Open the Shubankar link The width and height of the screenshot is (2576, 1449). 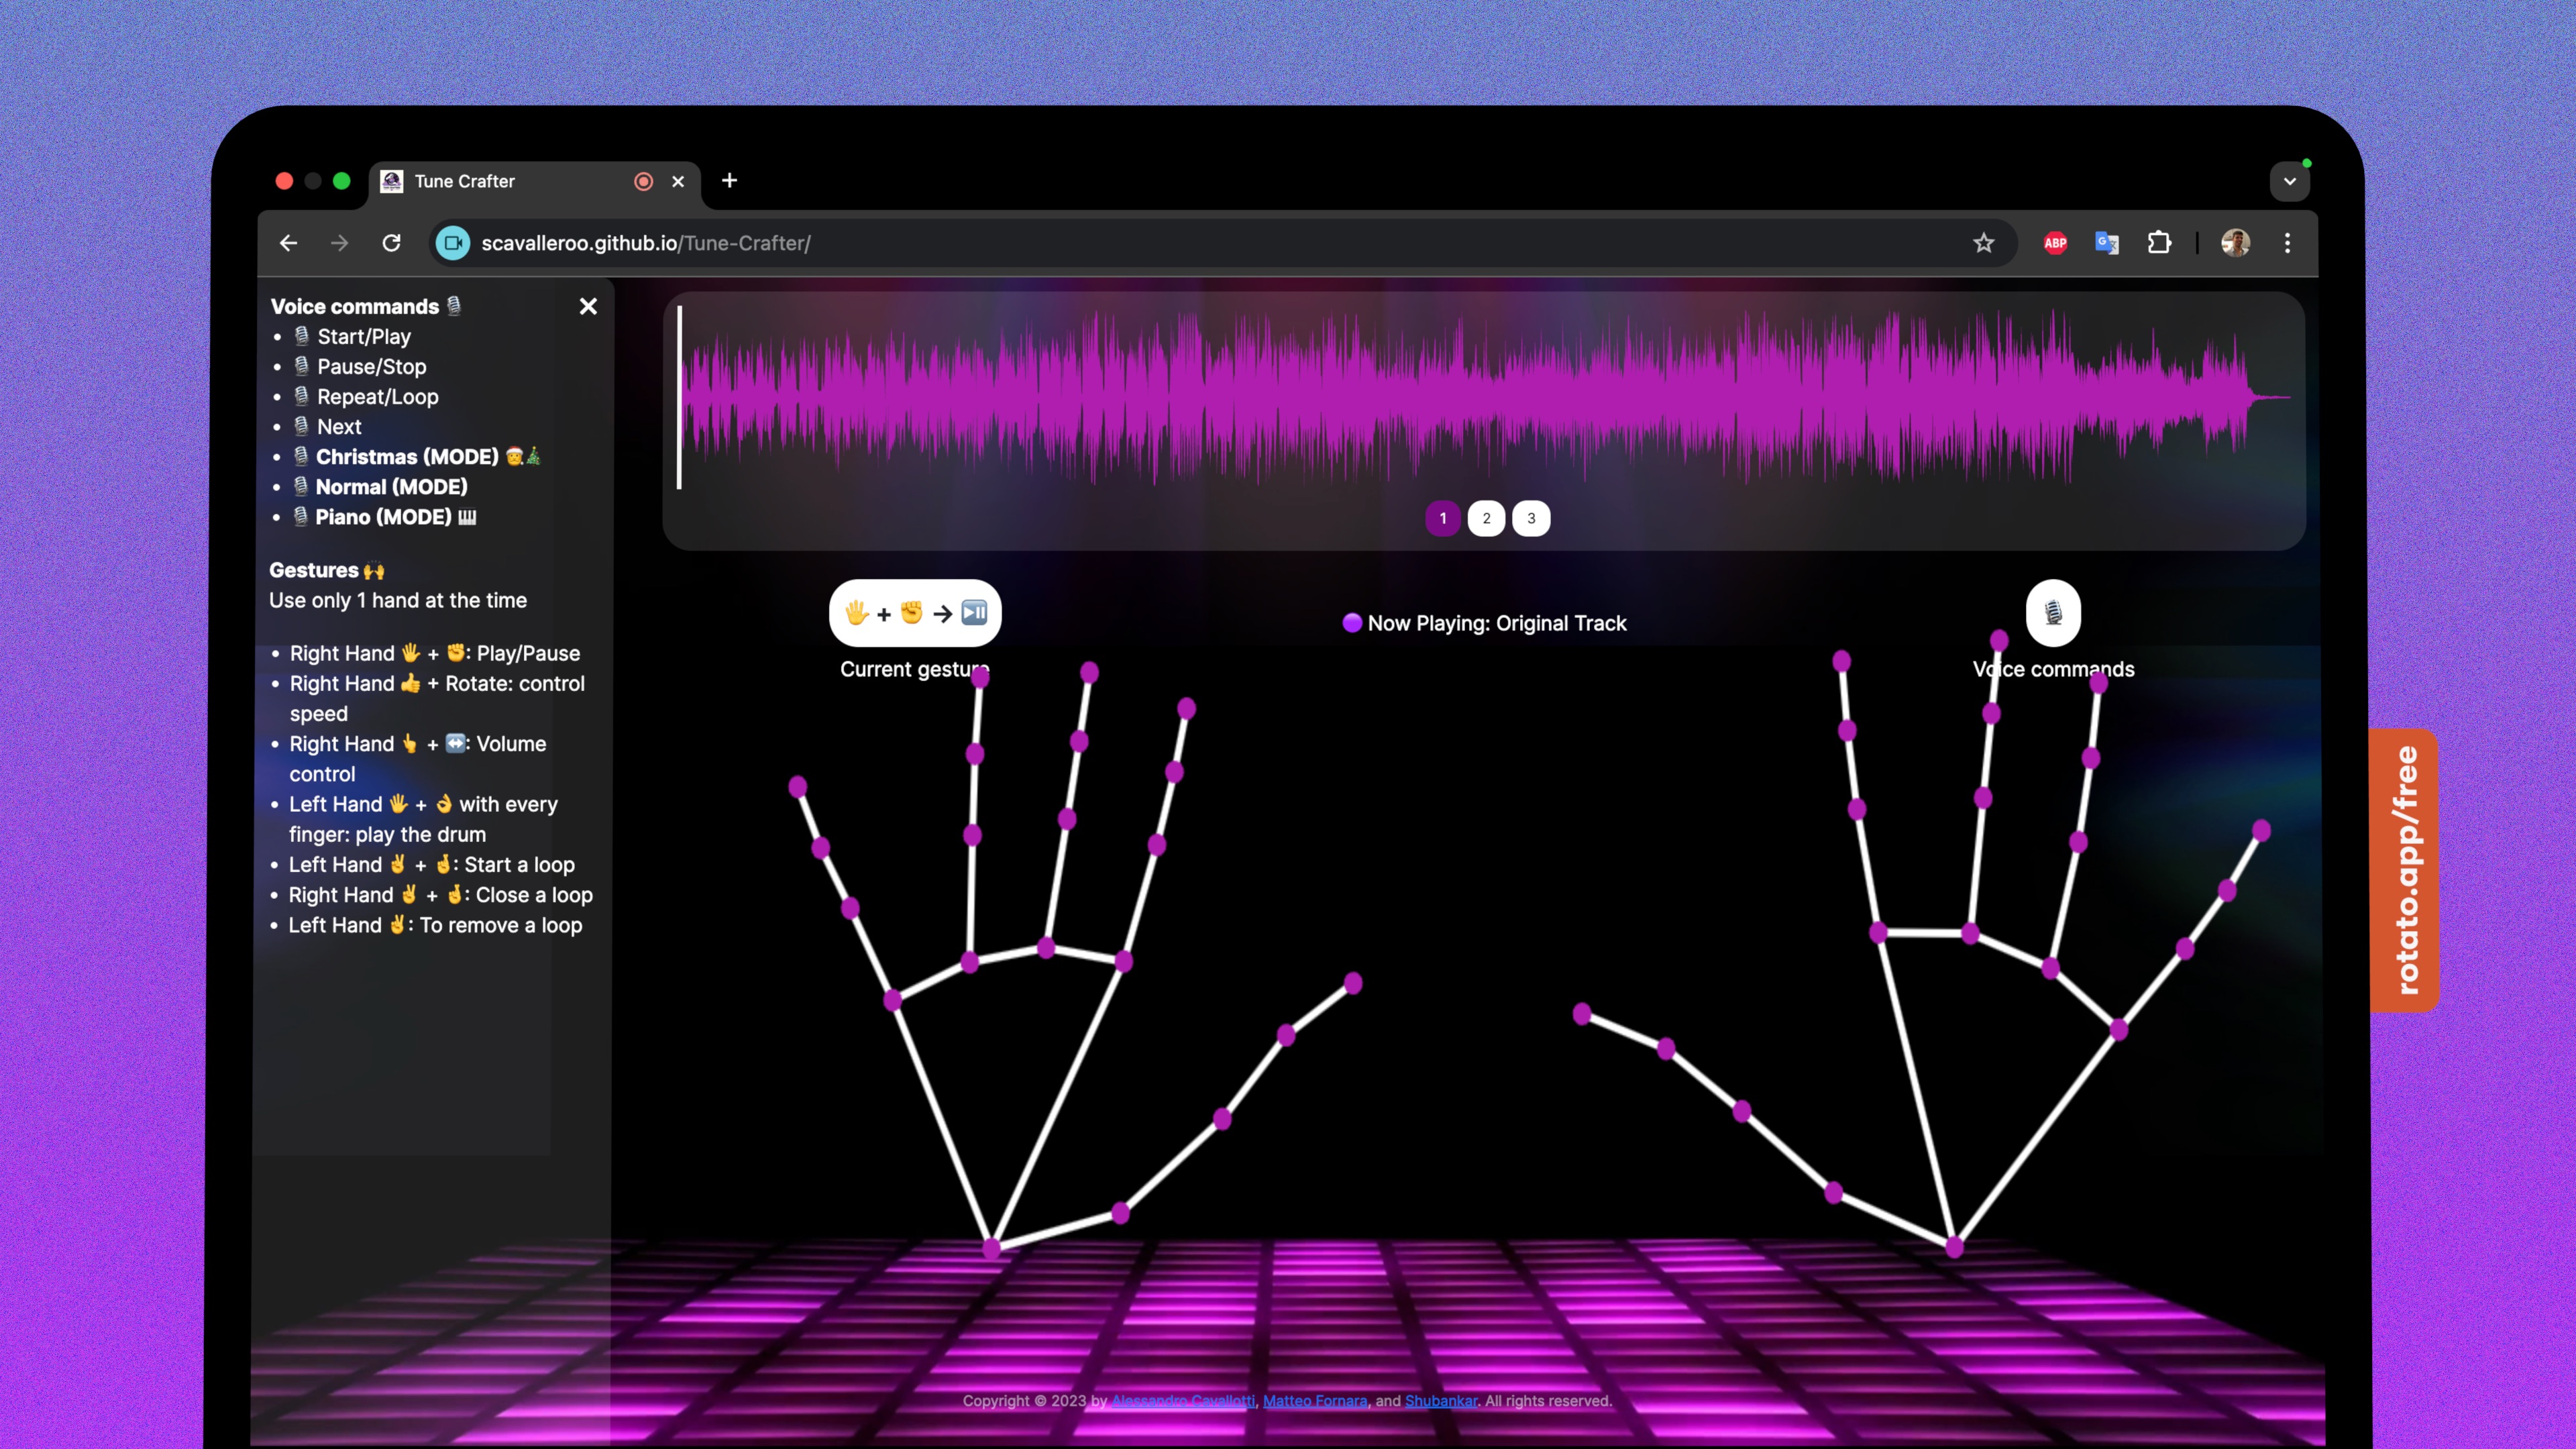(x=1441, y=1401)
